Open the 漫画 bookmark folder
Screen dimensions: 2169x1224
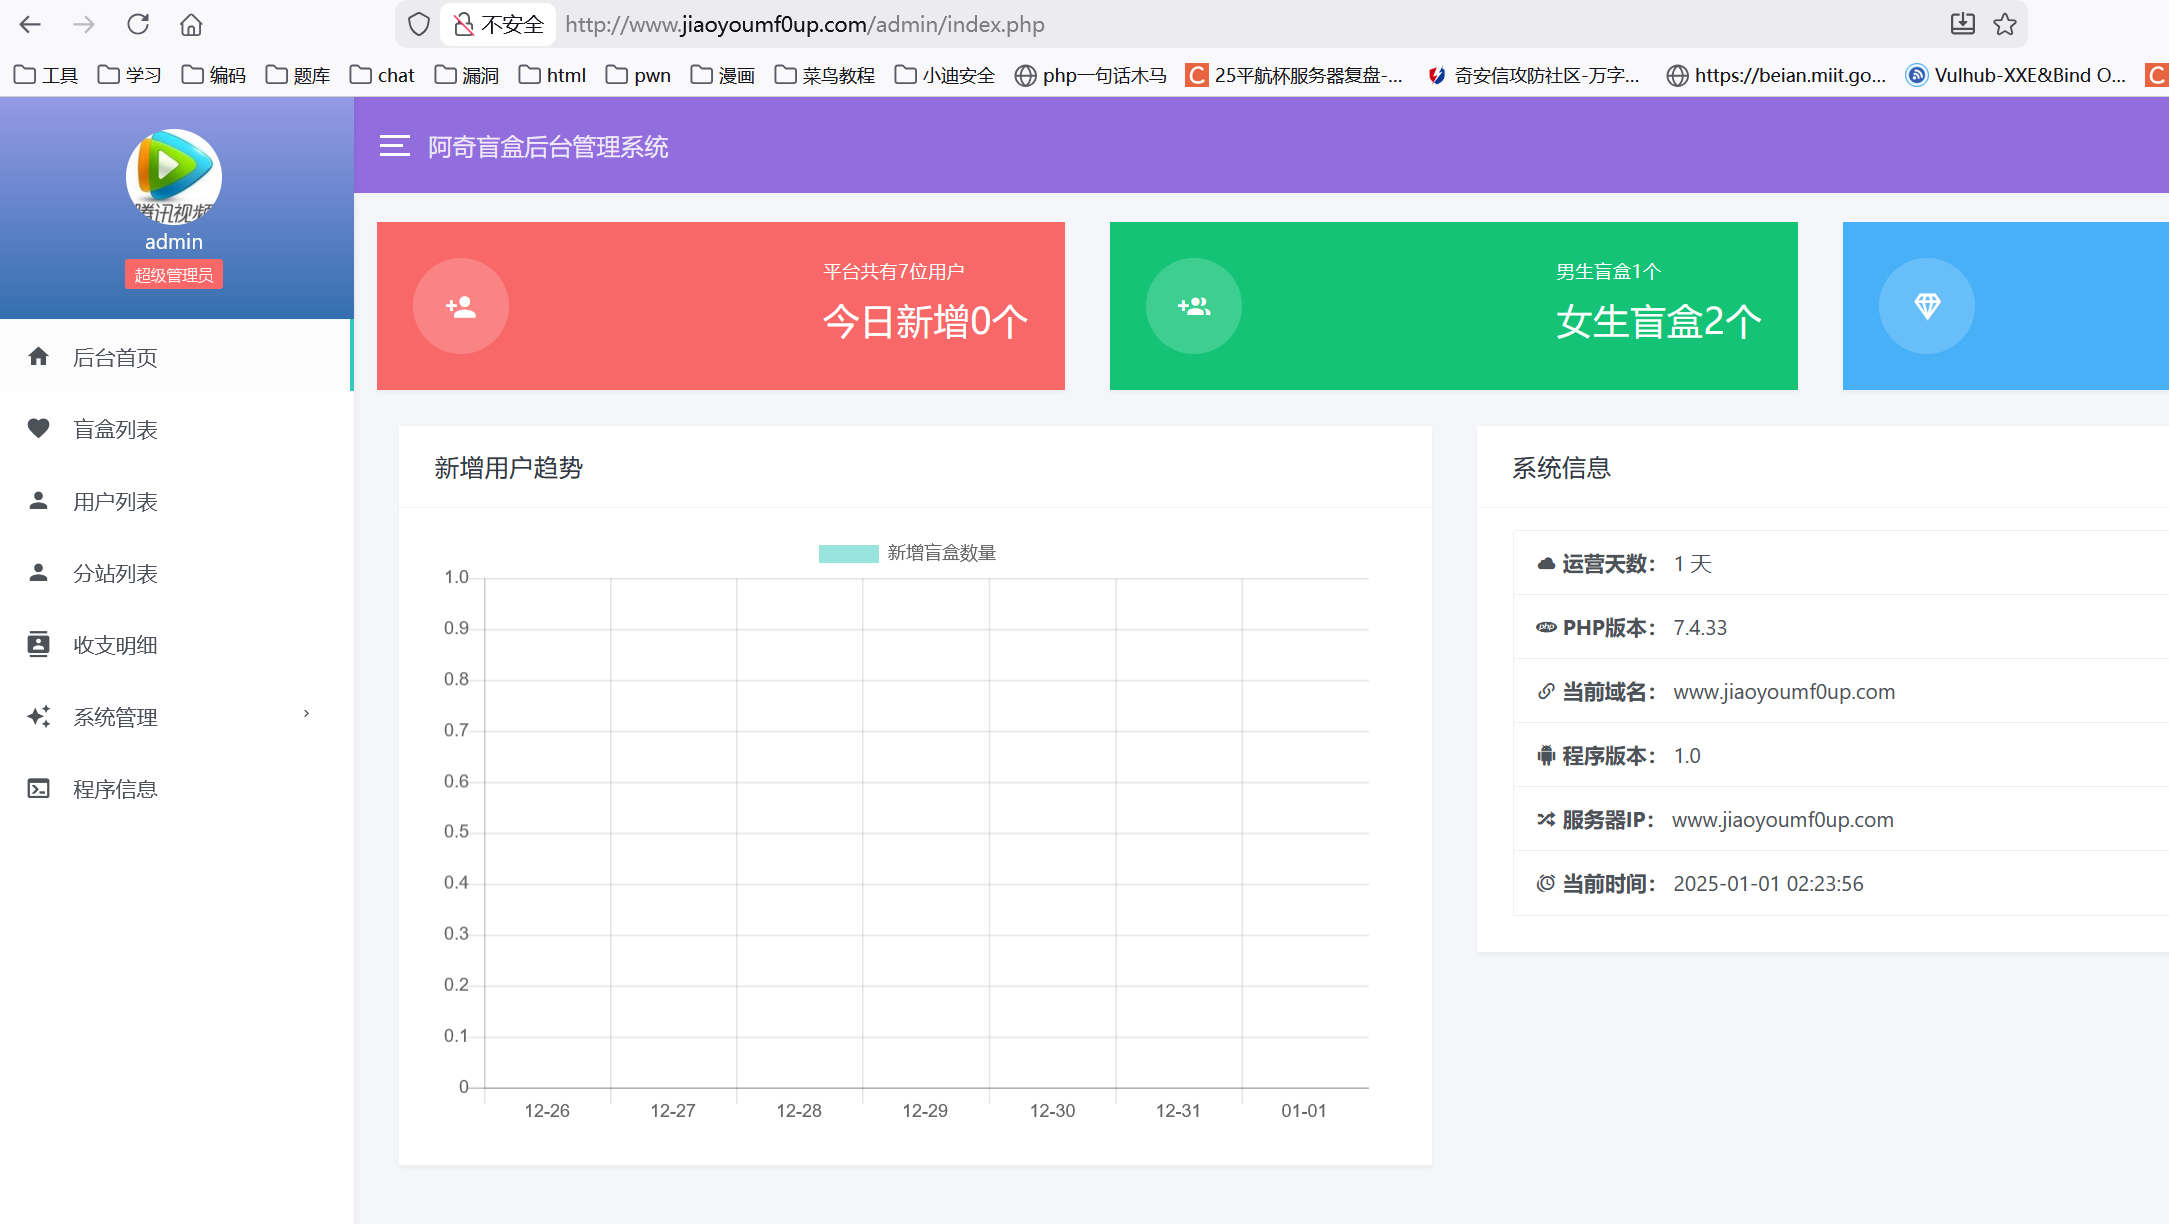[x=723, y=75]
